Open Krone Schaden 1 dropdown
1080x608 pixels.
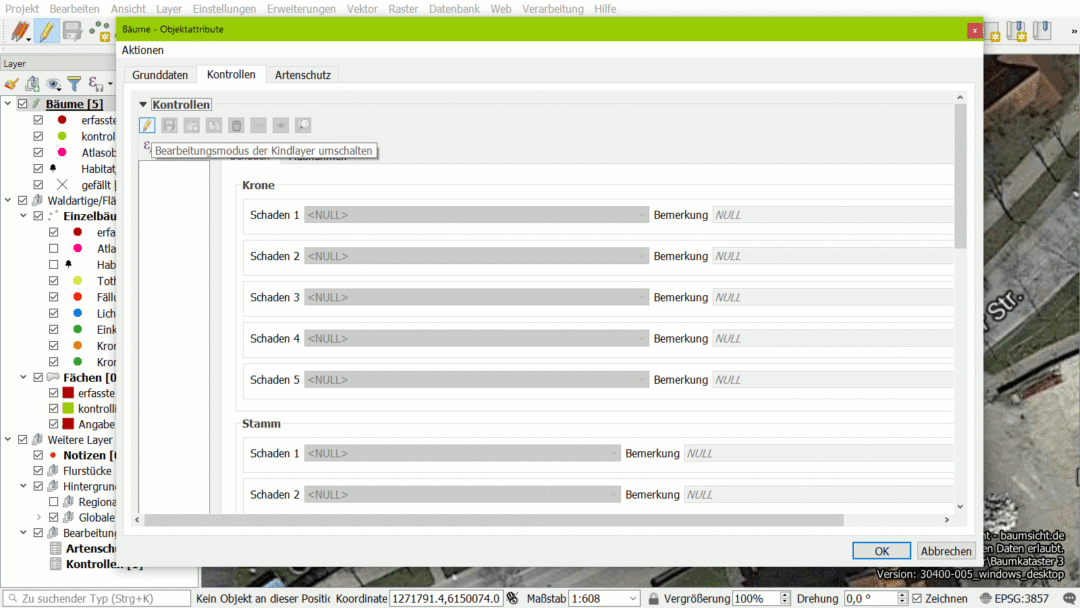tap(476, 215)
